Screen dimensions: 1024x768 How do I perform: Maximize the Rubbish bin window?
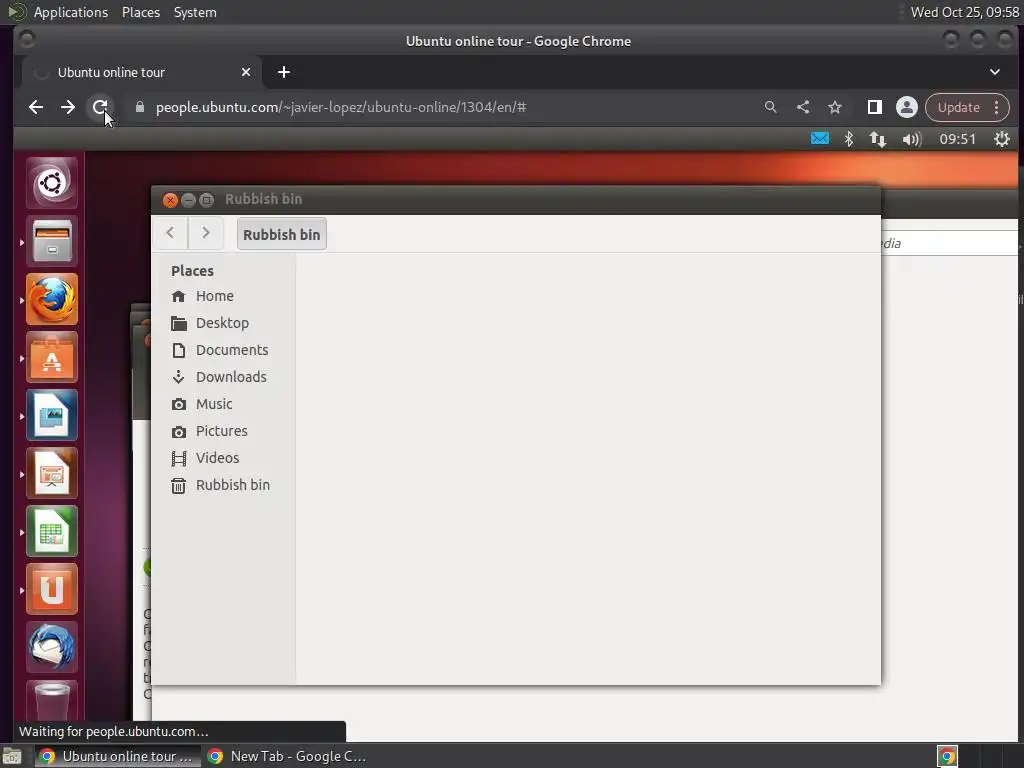[206, 200]
